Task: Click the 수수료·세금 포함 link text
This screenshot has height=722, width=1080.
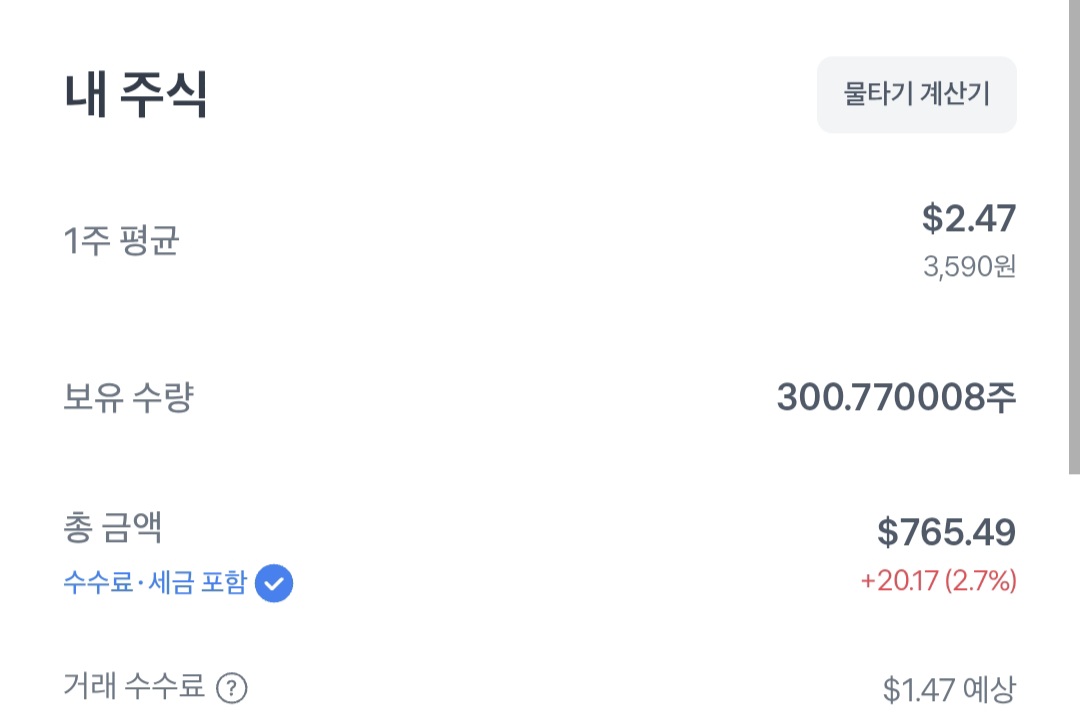Action: pyautogui.click(x=154, y=583)
